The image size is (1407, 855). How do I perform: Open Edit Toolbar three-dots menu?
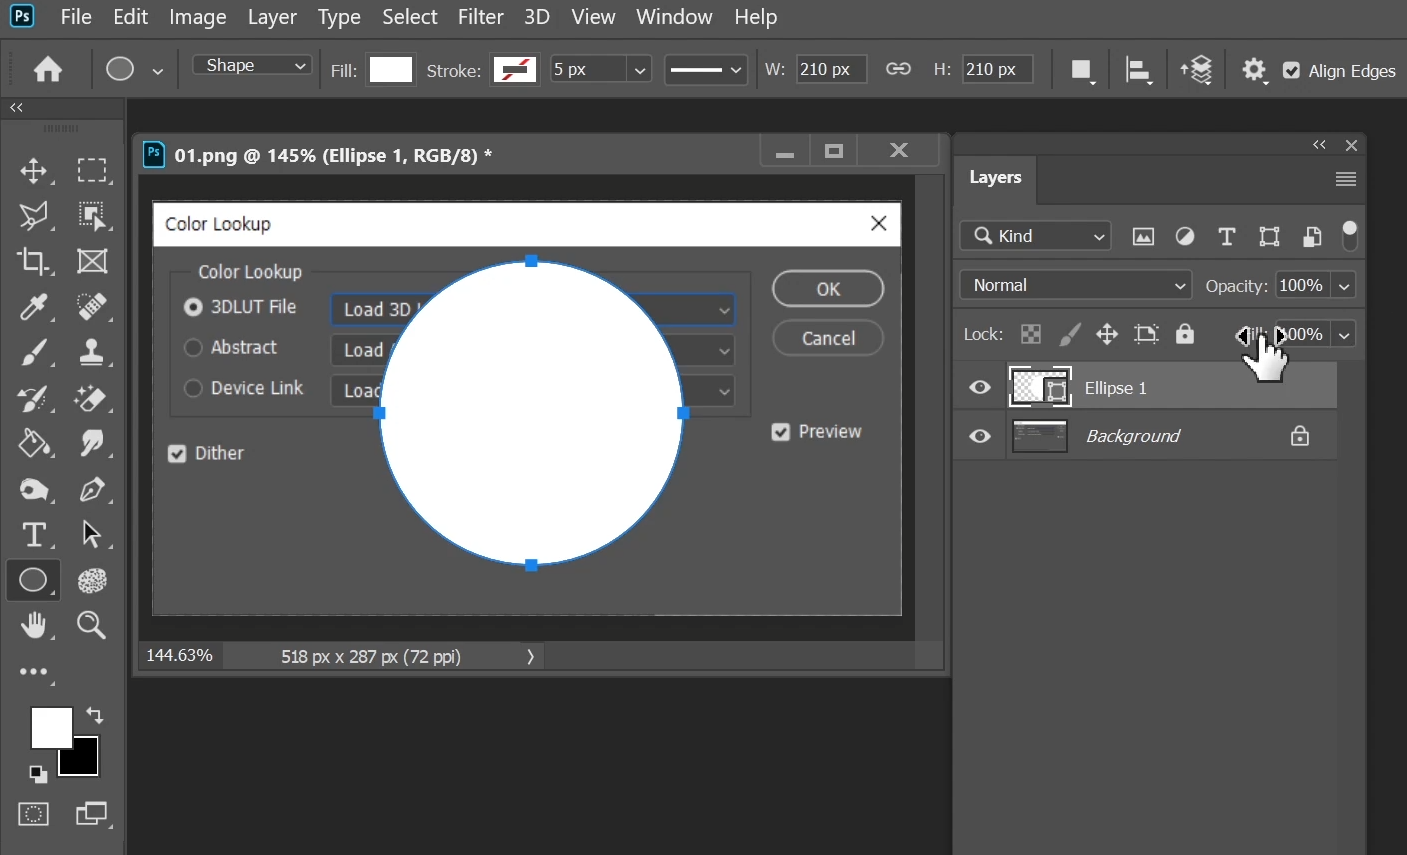point(33,672)
